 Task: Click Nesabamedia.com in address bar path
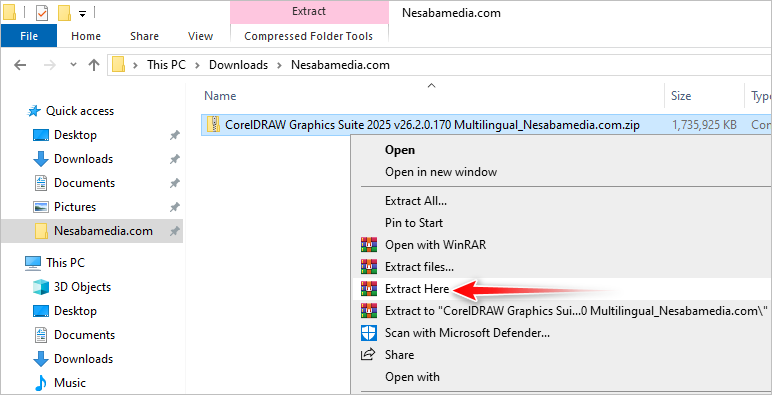pos(340,65)
